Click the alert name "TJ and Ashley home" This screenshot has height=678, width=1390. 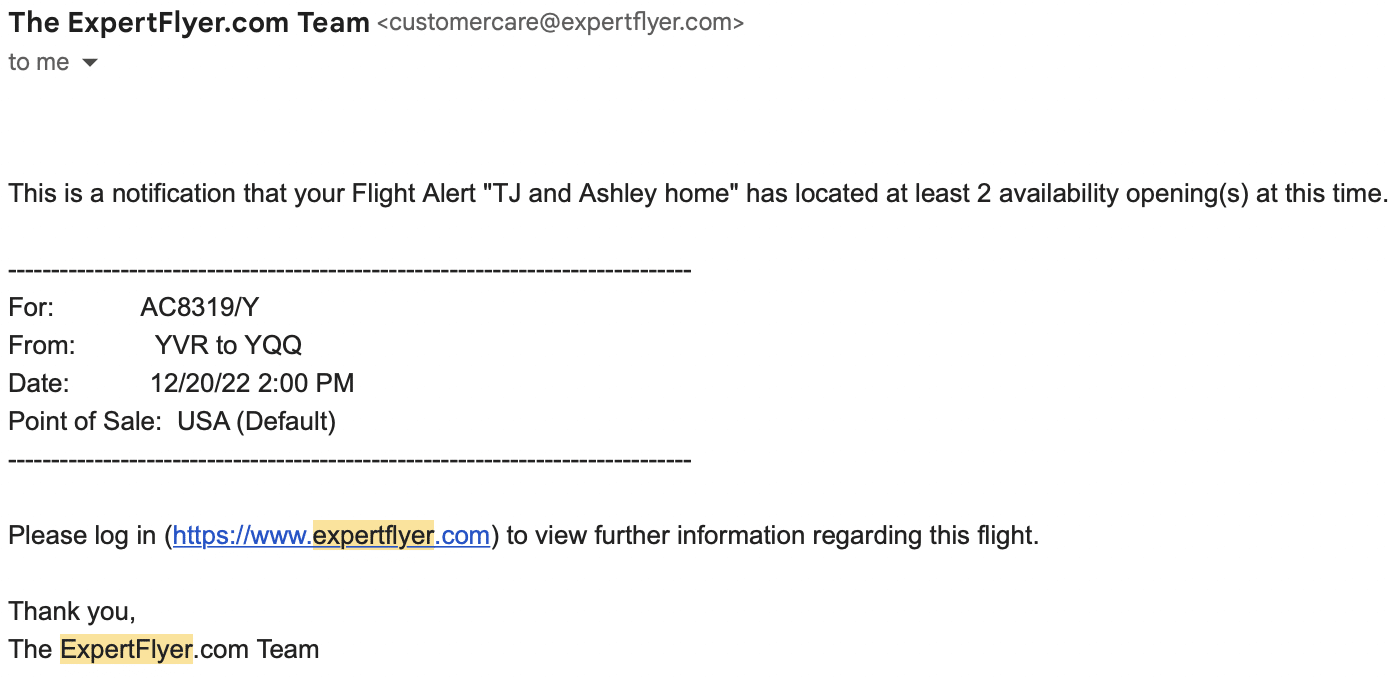click(x=611, y=194)
